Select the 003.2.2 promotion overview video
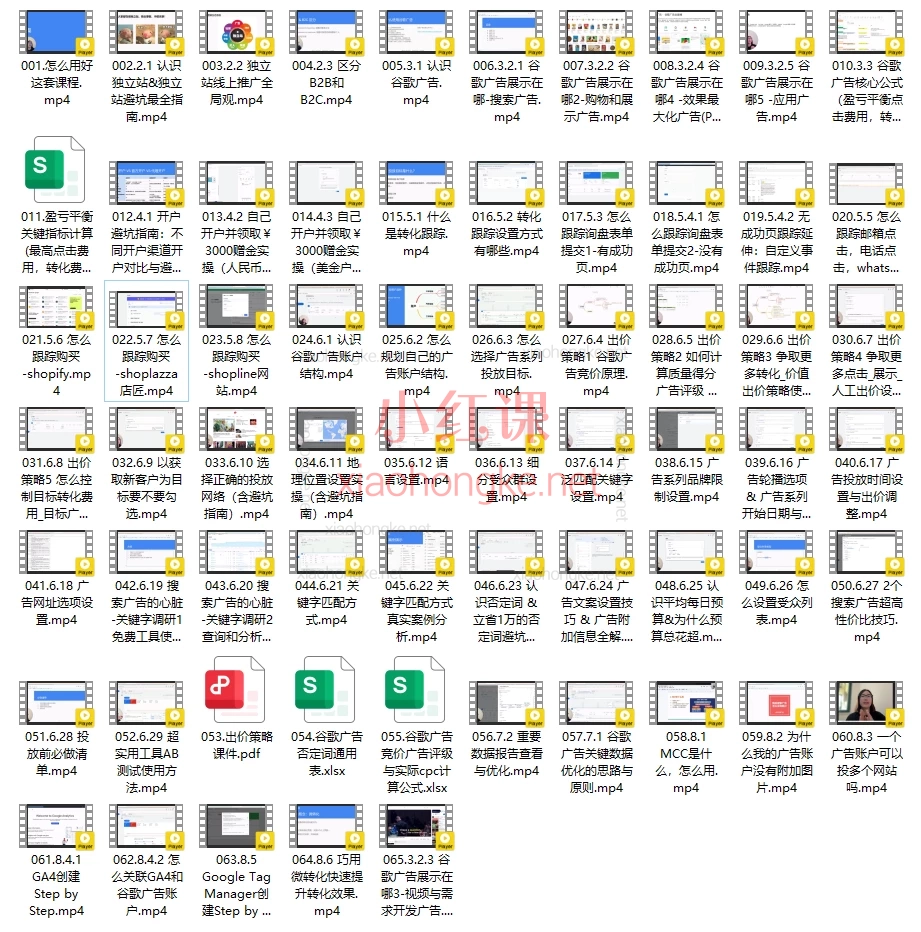 point(237,37)
